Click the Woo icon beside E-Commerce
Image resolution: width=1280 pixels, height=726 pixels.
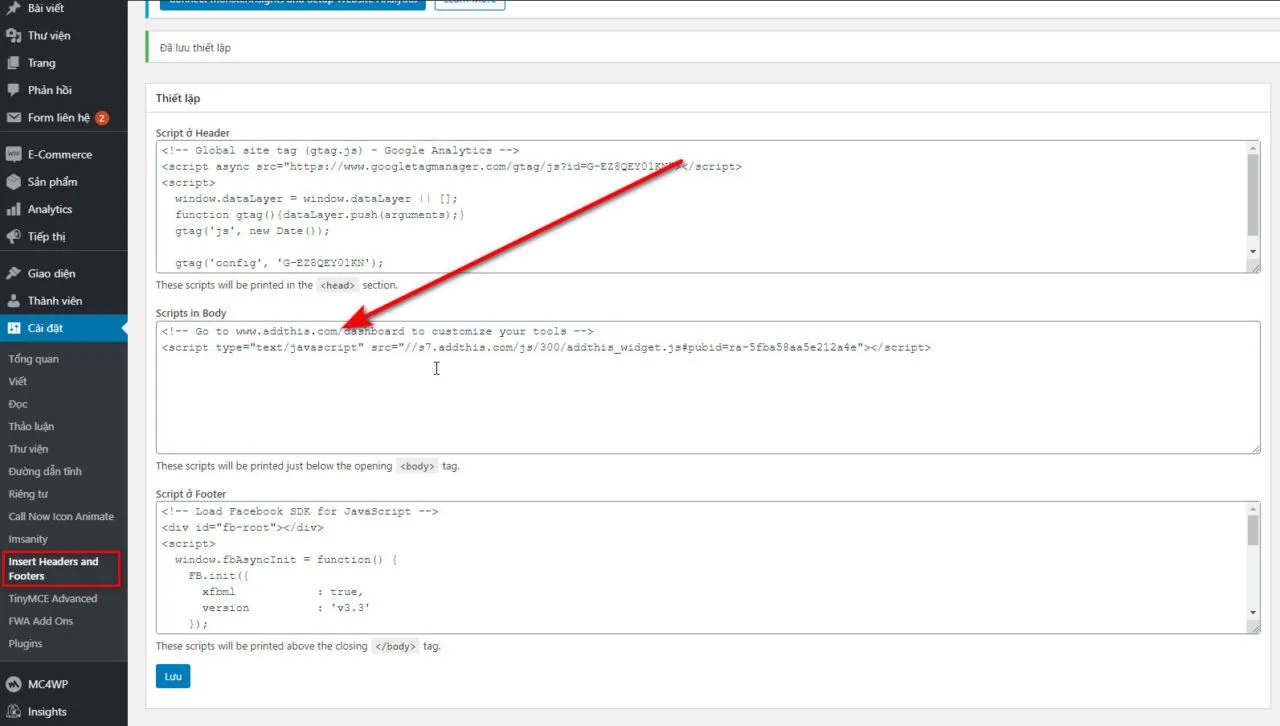(13, 154)
